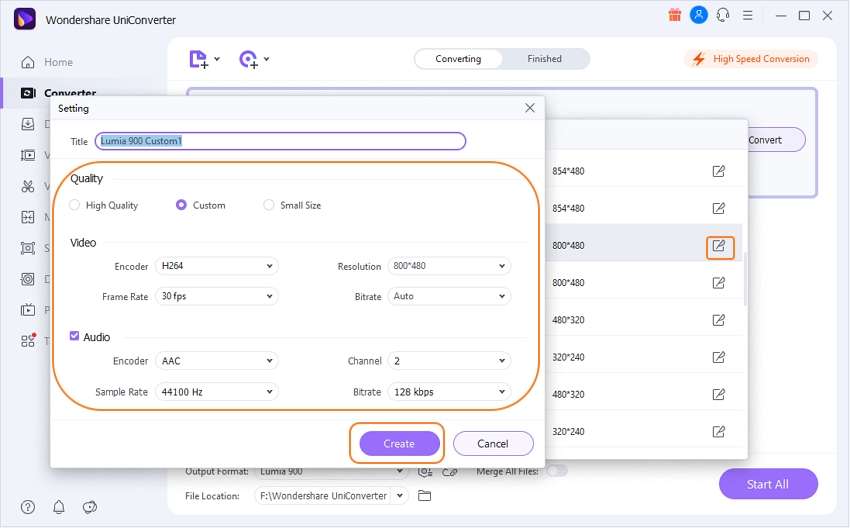Open the video Bitrate Auto dropdown
Viewport: 850px width, 528px height.
coord(449,297)
